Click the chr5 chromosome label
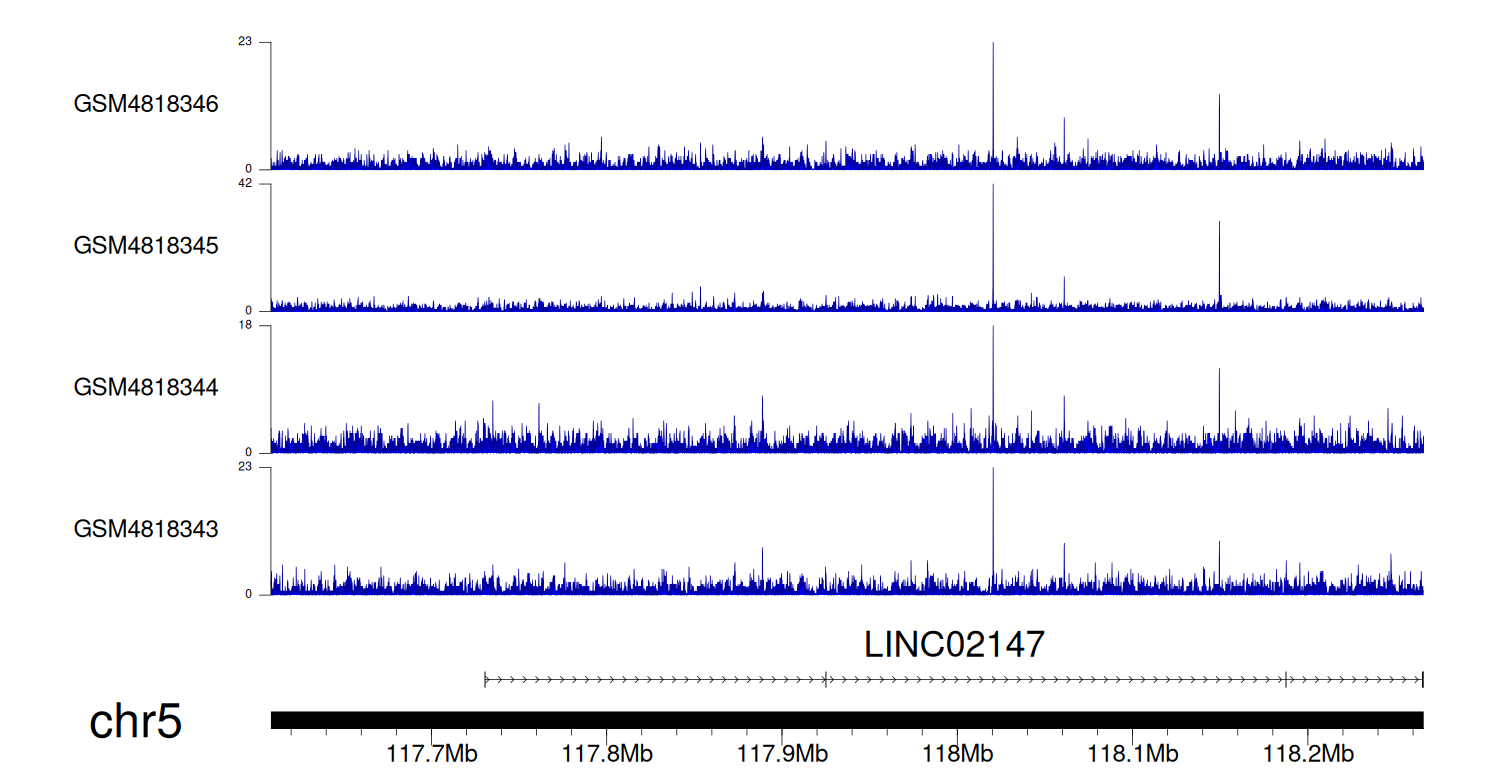1500x780 pixels. 135,722
